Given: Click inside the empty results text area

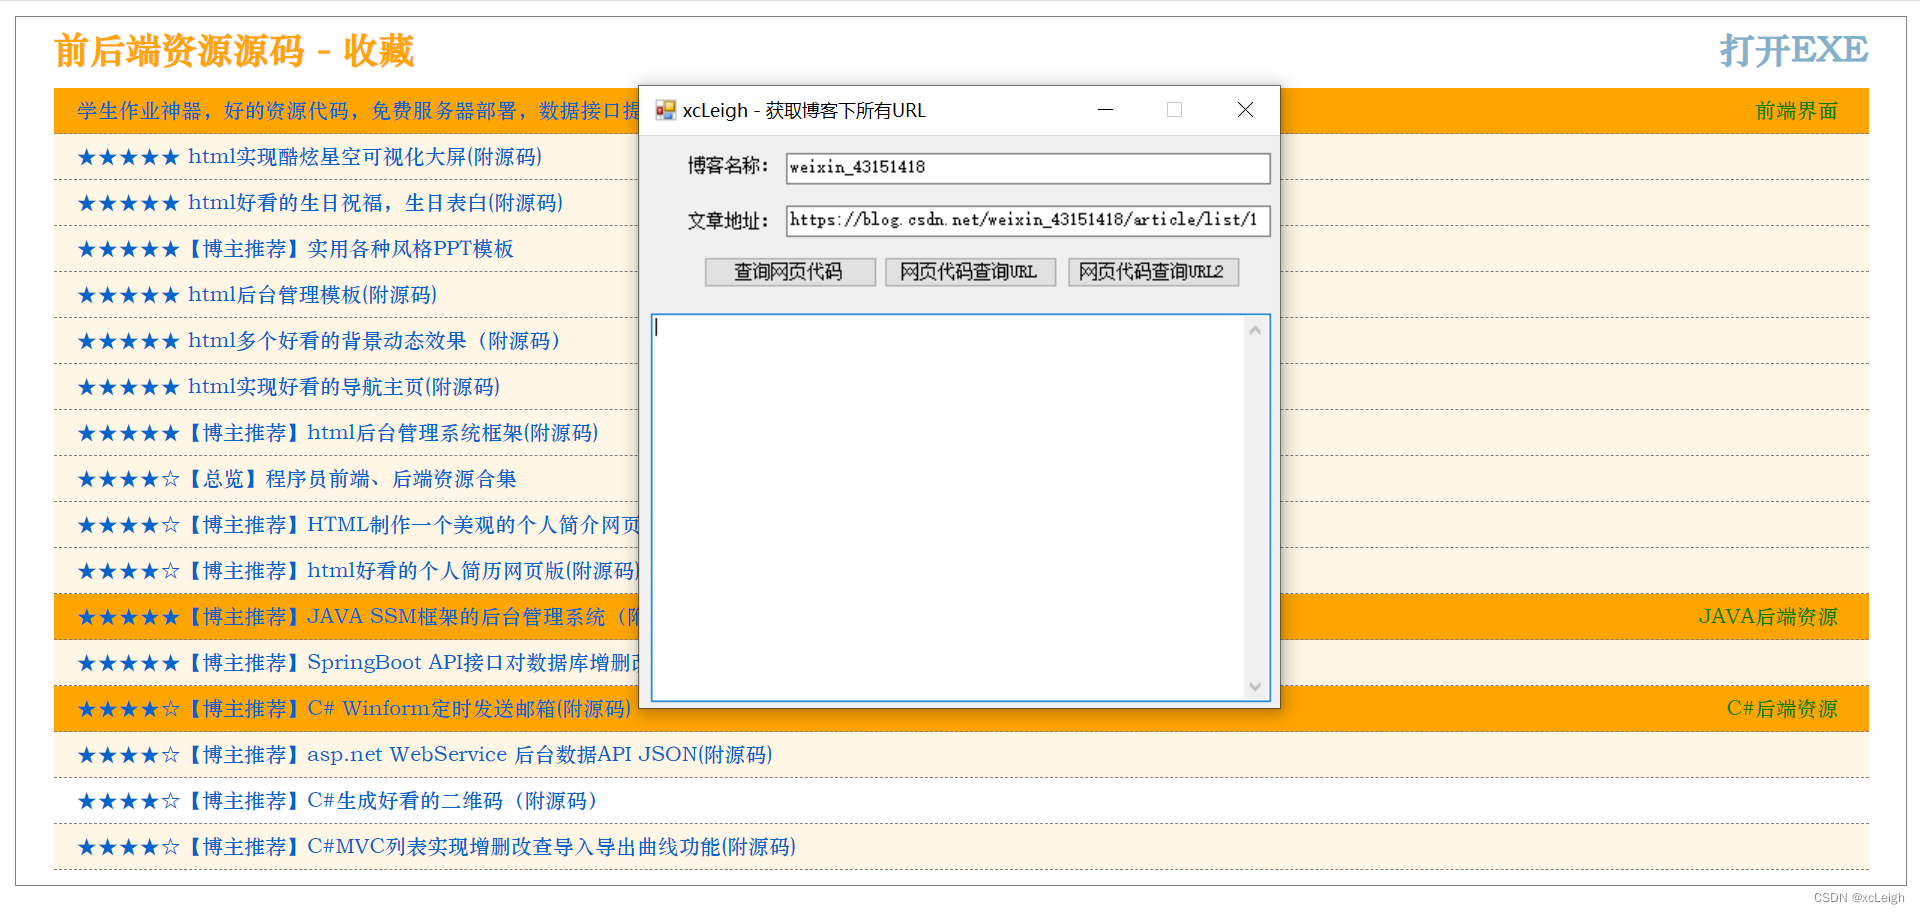Looking at the screenshot, I should point(948,508).
